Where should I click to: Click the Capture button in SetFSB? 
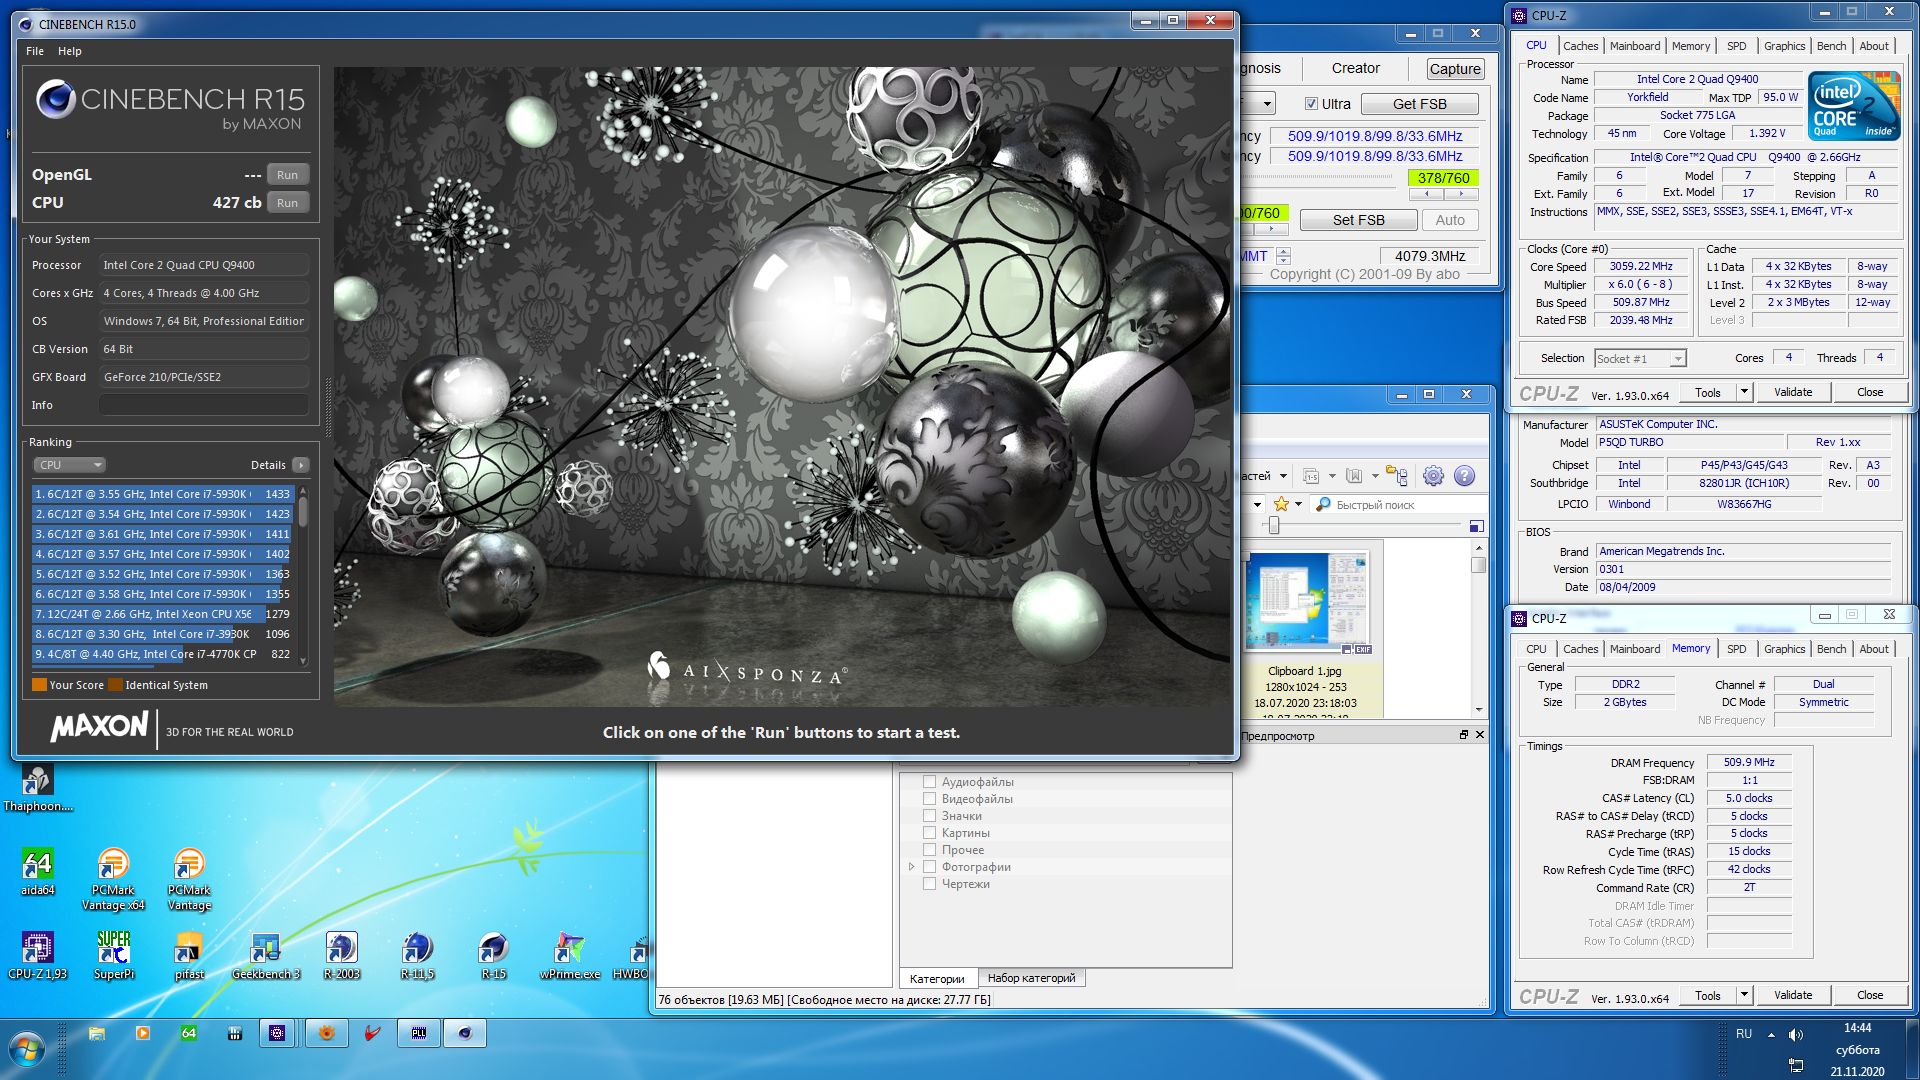[x=1454, y=69]
